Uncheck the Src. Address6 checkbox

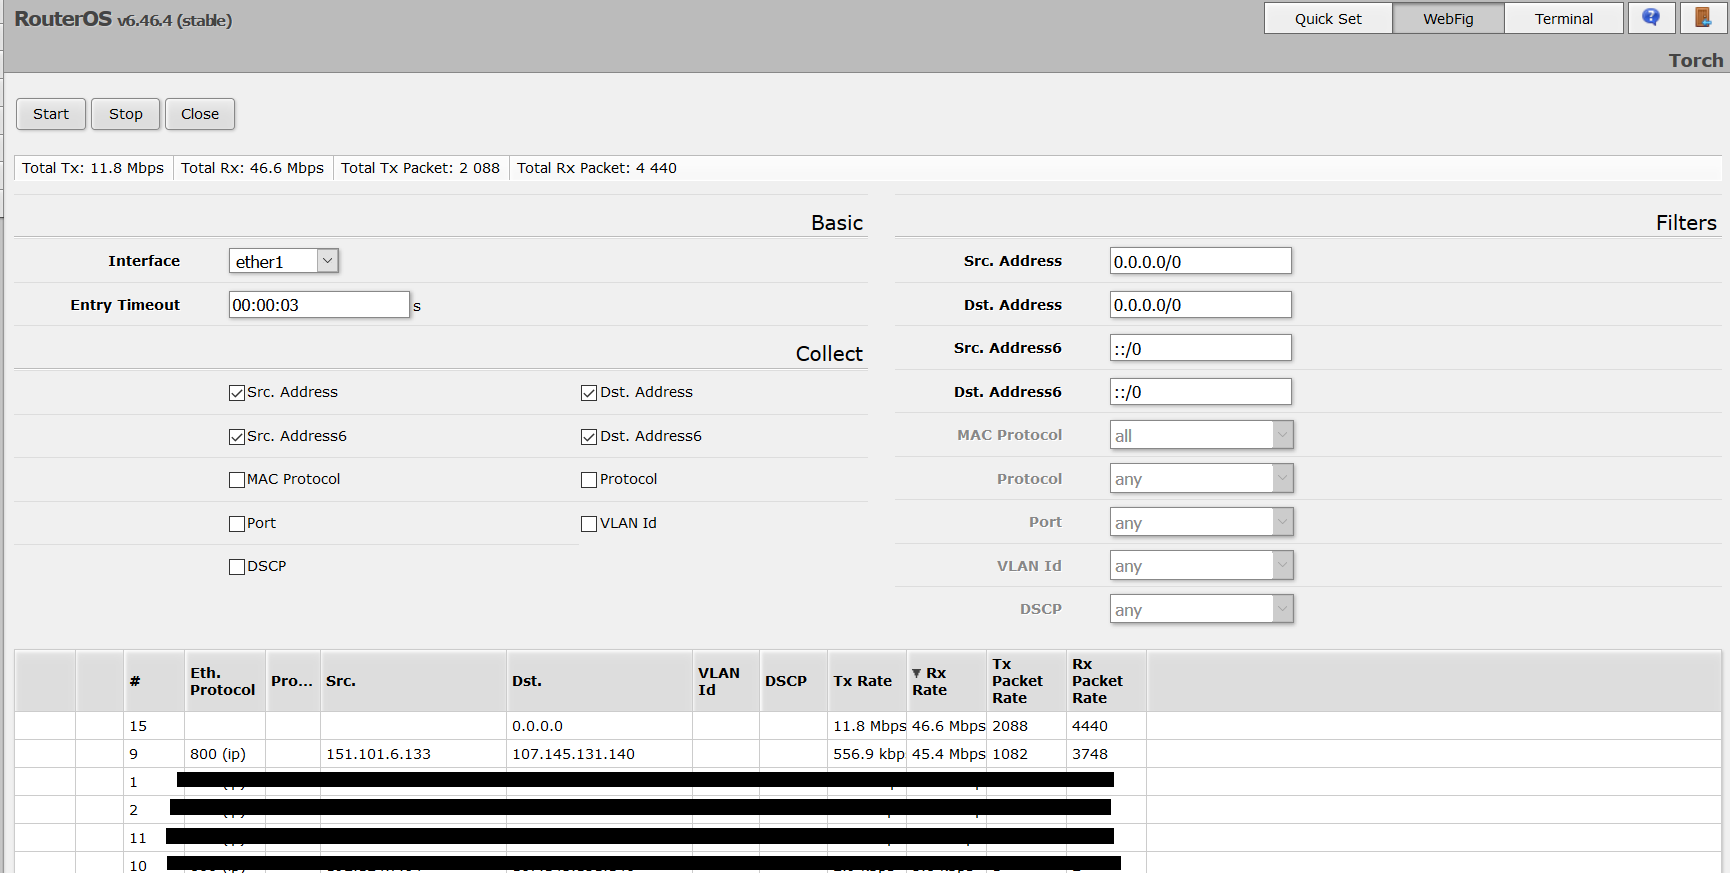[237, 437]
